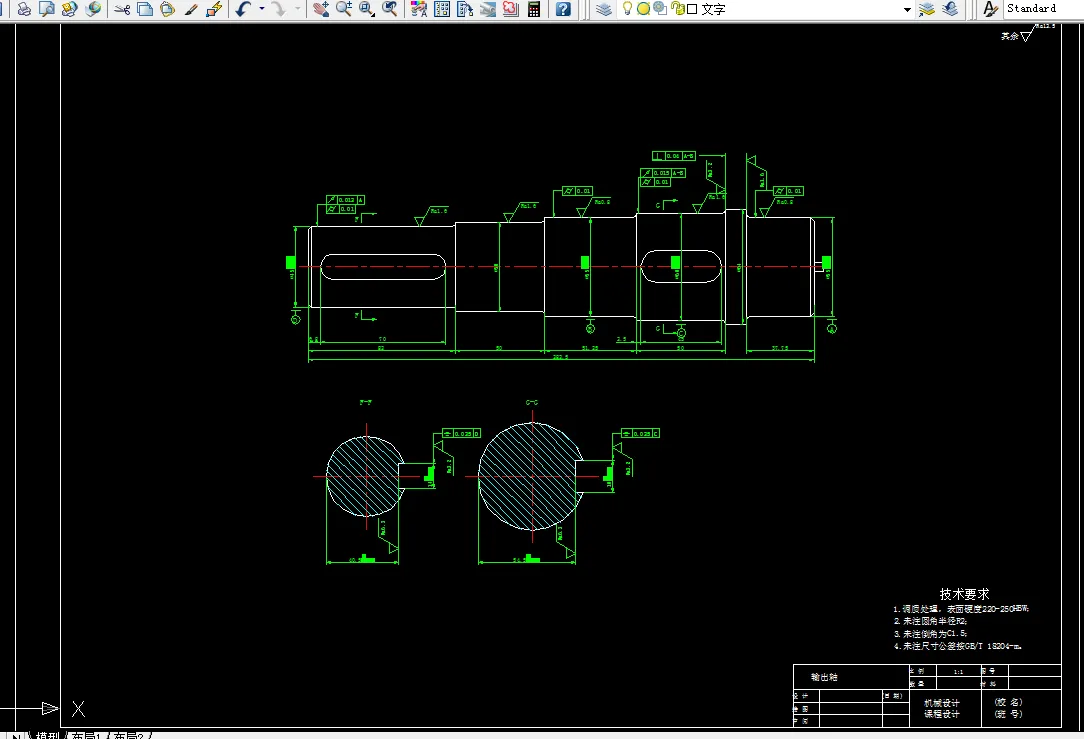This screenshot has width=1084, height=739.
Task: Select the Match Properties brush tool
Action: tap(191, 9)
